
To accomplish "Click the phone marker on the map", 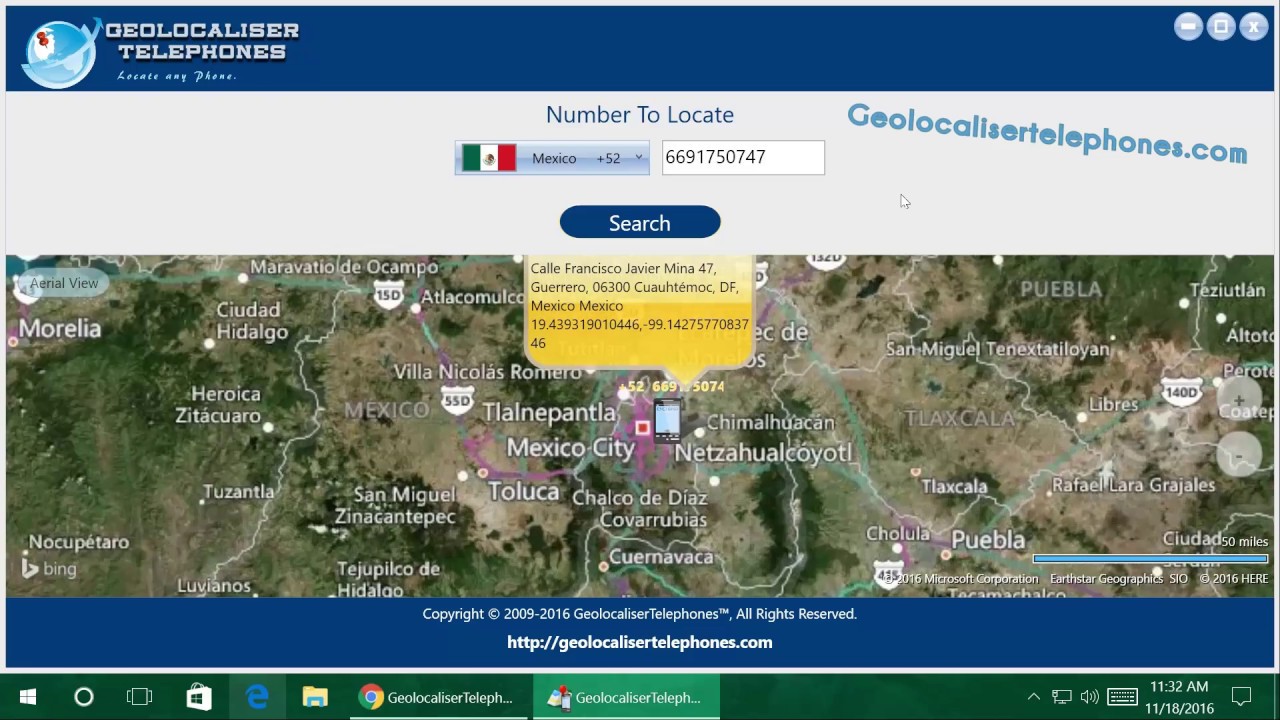I will pos(667,420).
